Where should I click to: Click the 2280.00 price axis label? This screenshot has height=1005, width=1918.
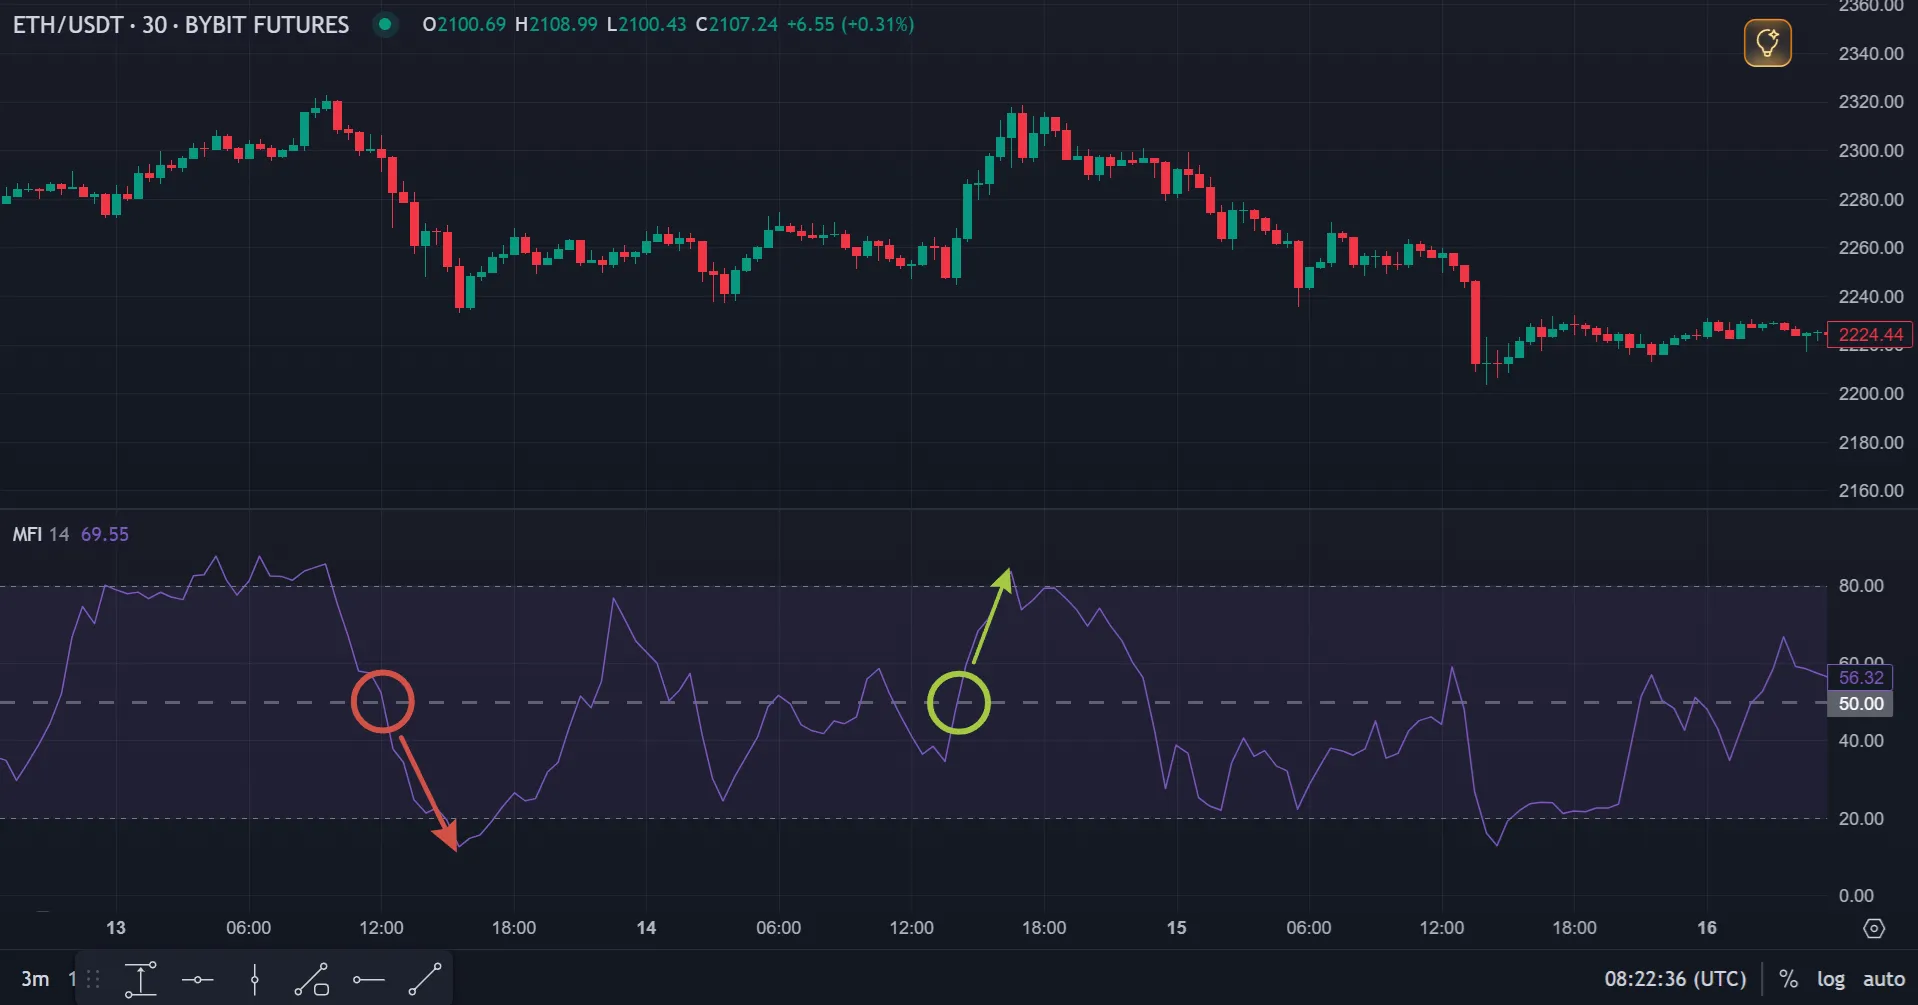(x=1871, y=200)
